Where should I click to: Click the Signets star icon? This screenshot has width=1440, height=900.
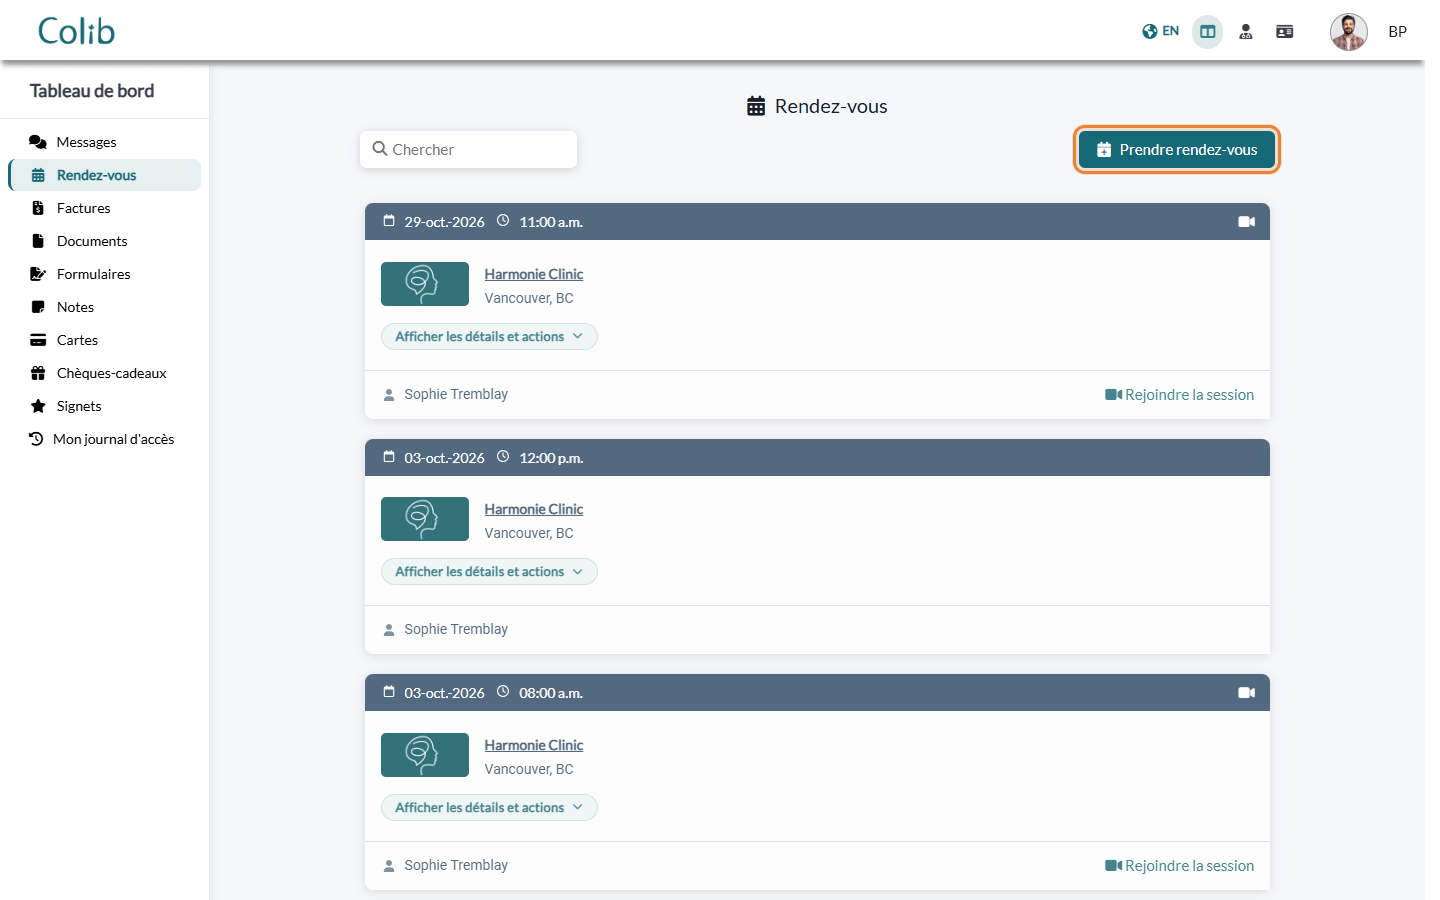tap(38, 406)
